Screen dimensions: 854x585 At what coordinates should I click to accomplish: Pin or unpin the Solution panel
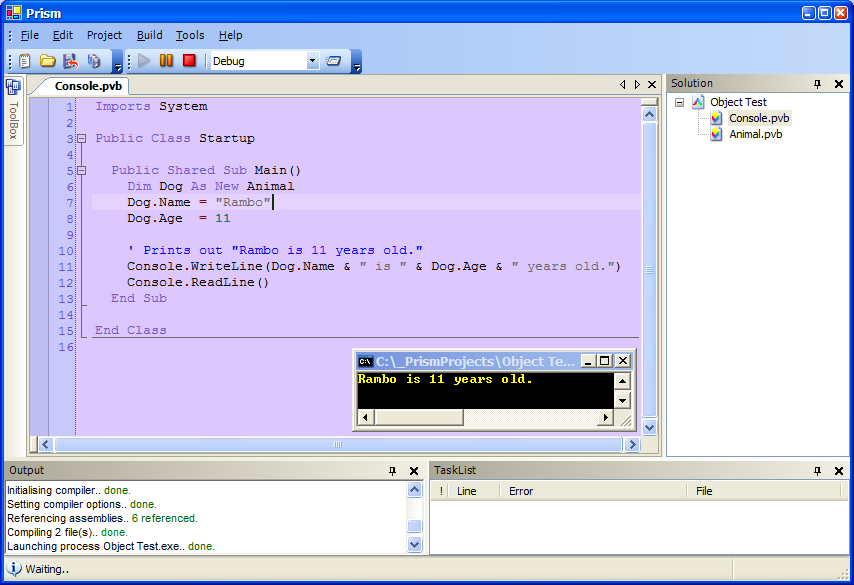817,84
